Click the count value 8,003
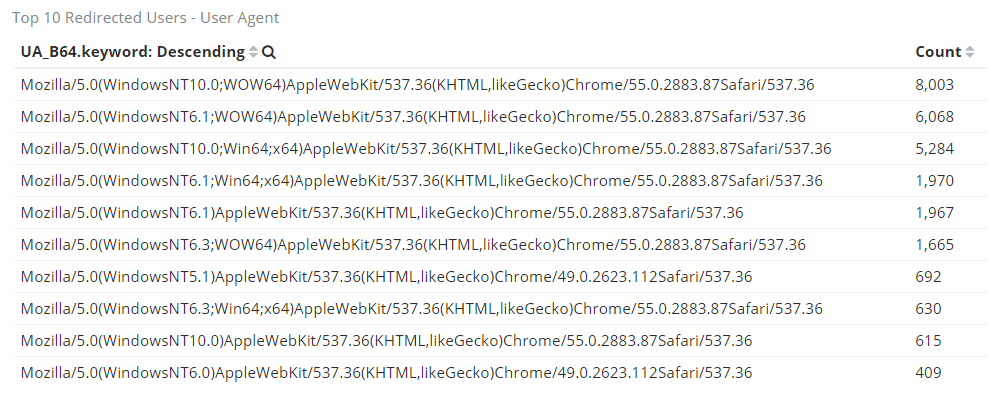The height and width of the screenshot is (403, 991). (x=934, y=85)
